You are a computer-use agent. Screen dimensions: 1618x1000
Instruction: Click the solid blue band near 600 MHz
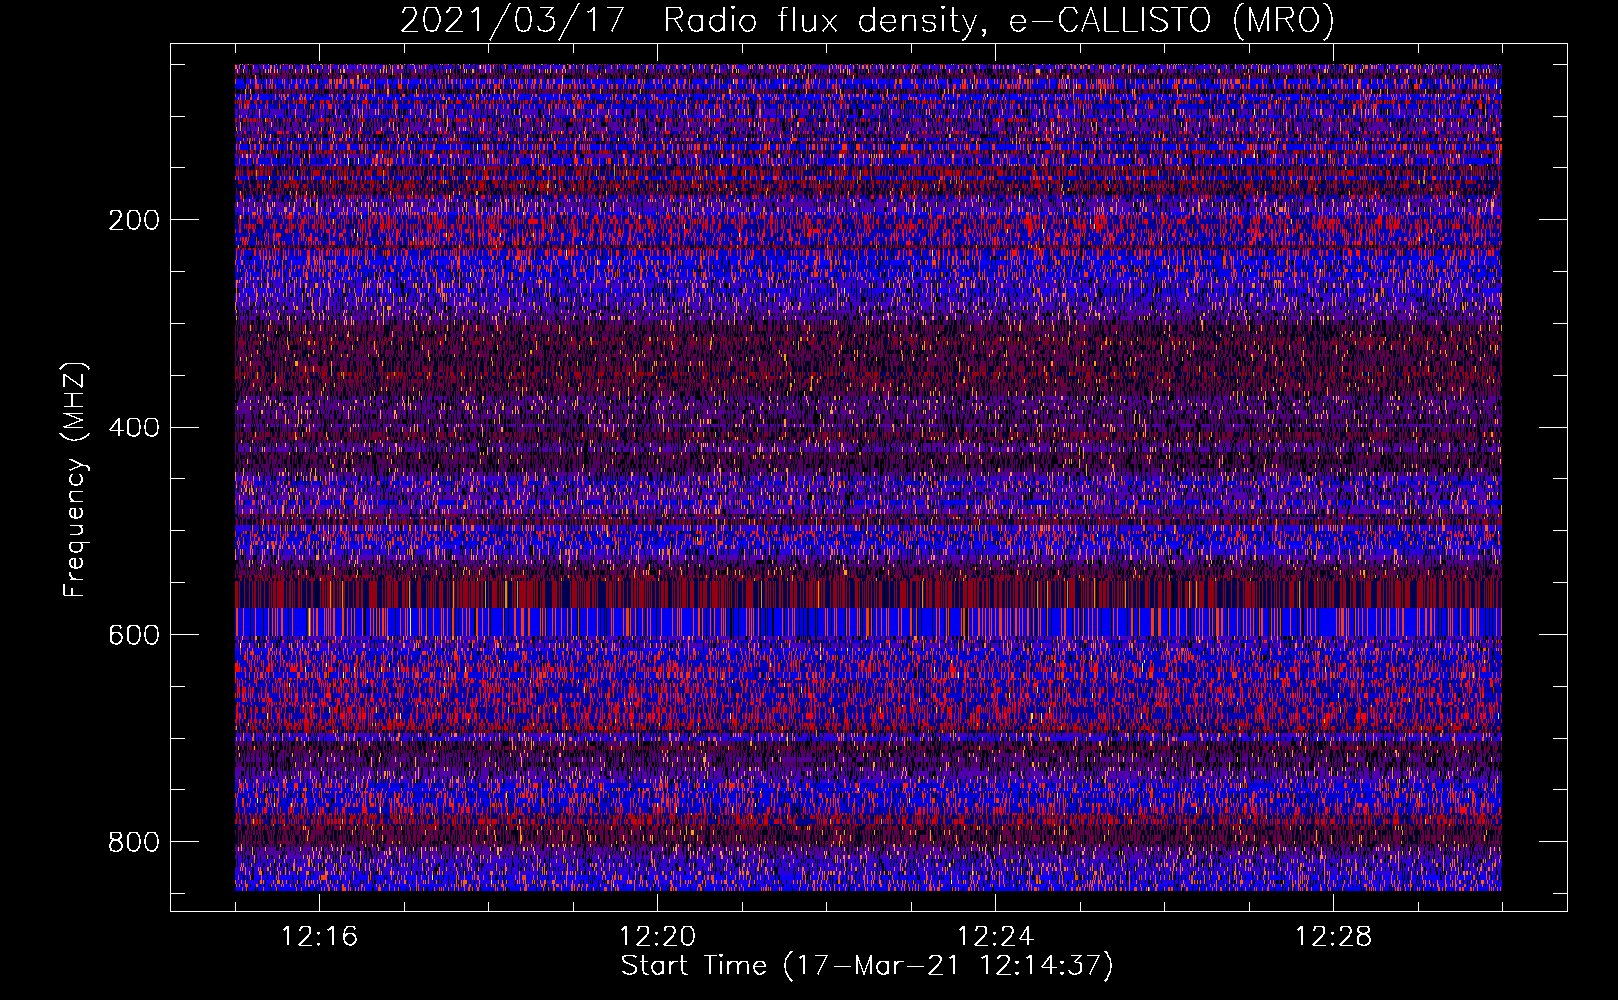click(868, 622)
